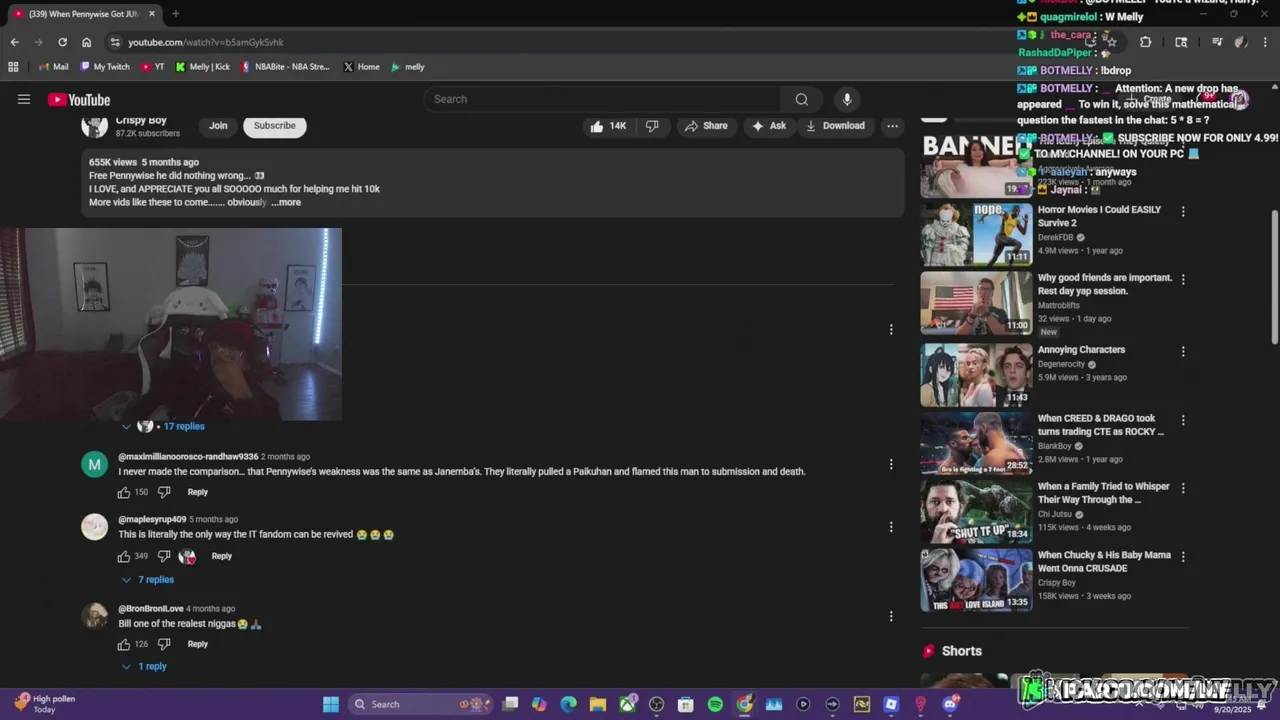Open My Twitch bookmark

(x=105, y=67)
